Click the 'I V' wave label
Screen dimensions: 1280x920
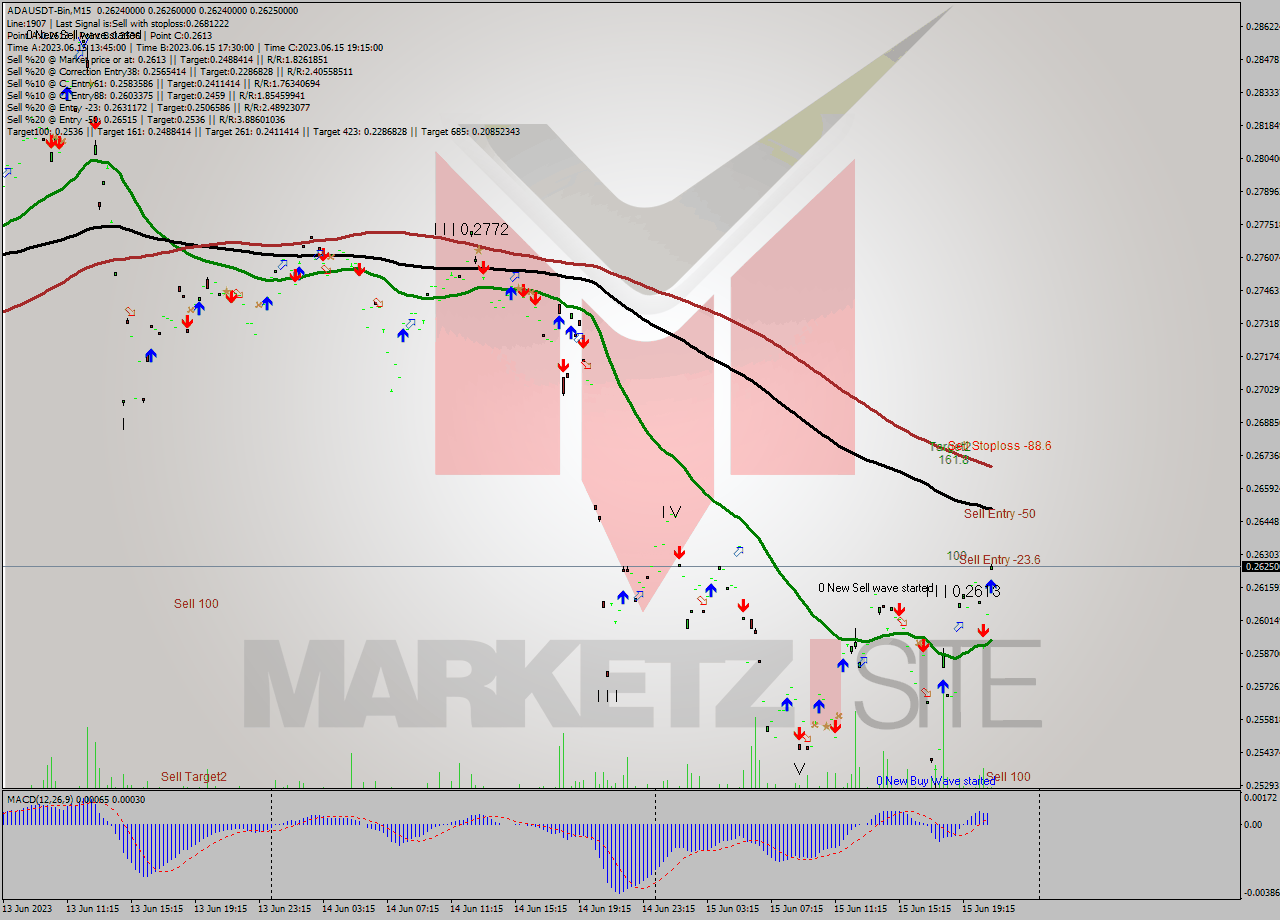tap(671, 512)
